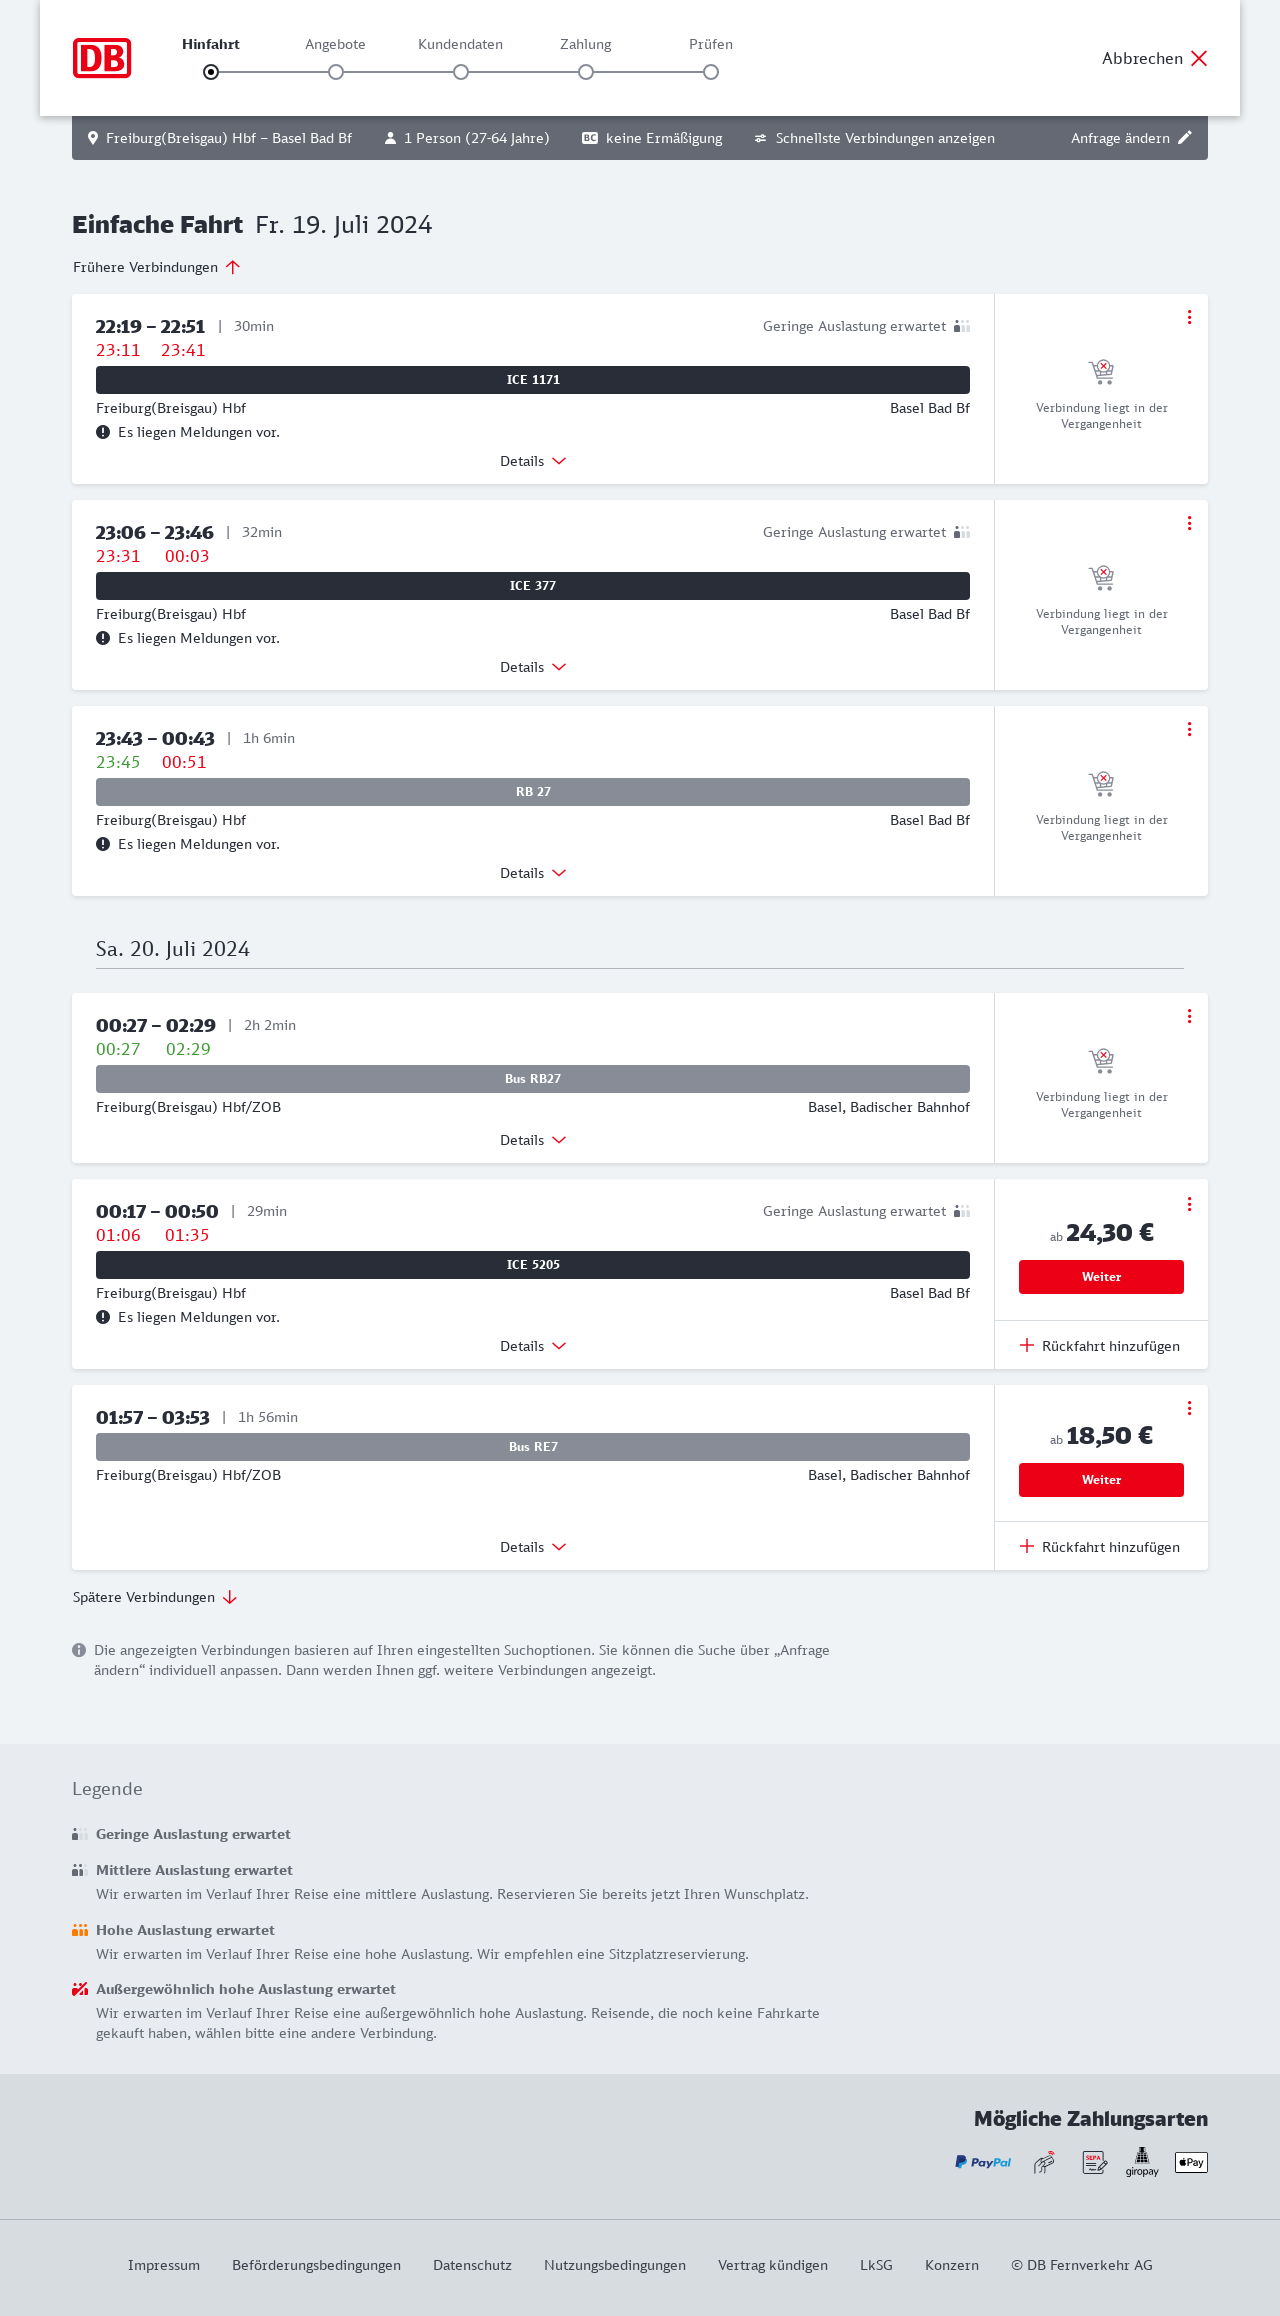This screenshot has width=1280, height=2316.
Task: Select the Zahlung step circle
Action: pos(586,72)
